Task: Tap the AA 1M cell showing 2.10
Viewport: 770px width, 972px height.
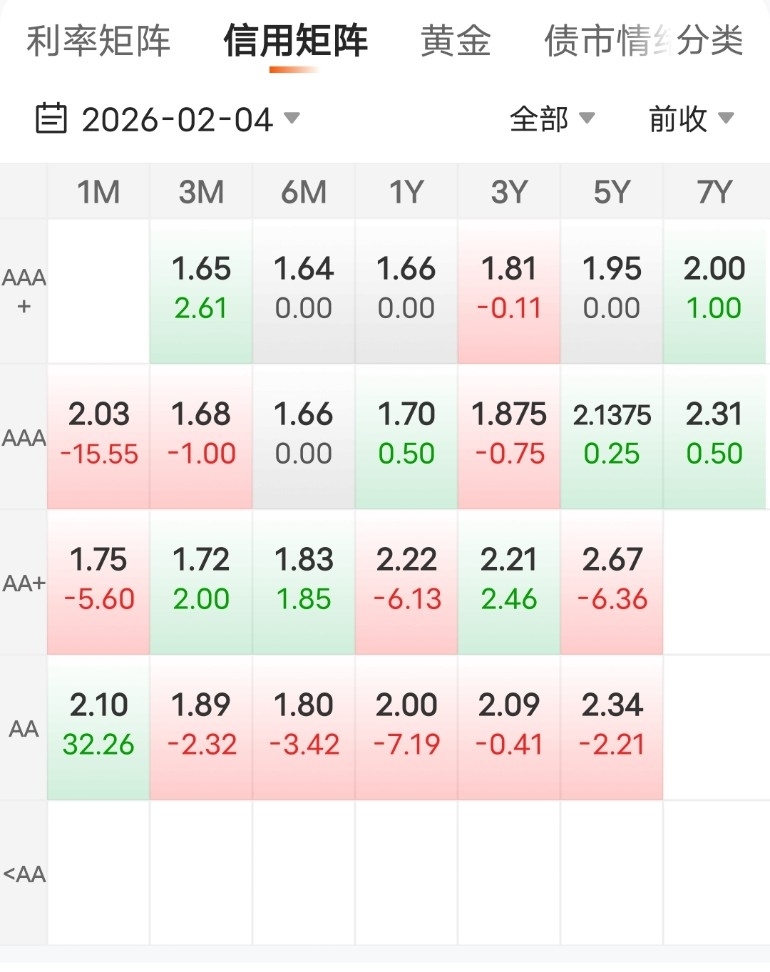Action: click(x=98, y=726)
